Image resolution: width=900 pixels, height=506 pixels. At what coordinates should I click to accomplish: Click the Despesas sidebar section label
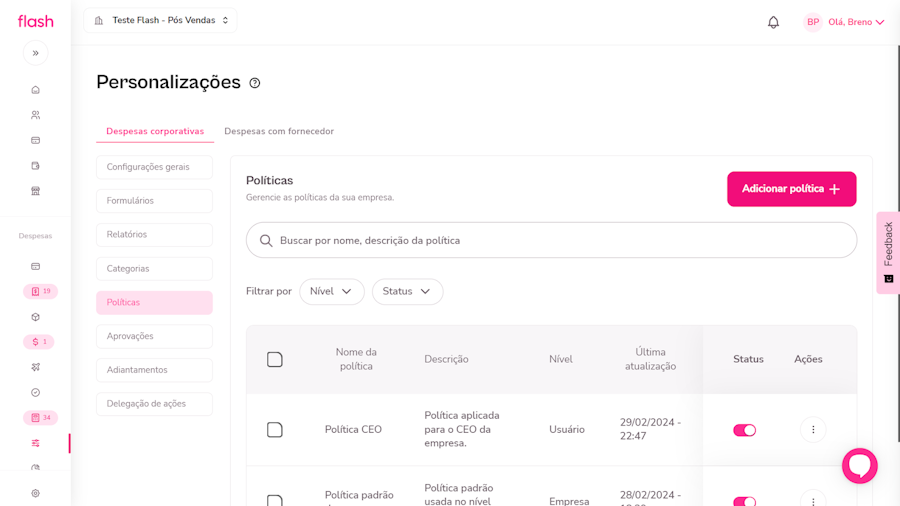36,236
